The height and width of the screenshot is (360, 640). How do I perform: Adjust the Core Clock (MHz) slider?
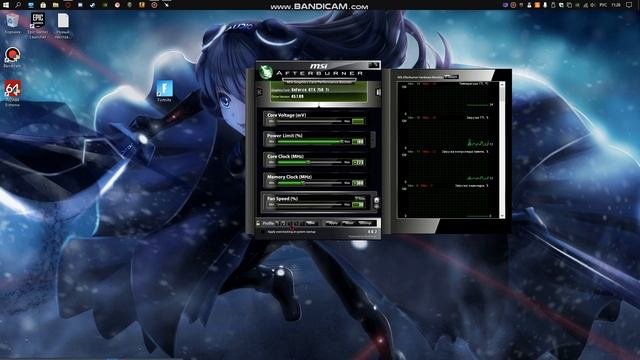pos(309,162)
